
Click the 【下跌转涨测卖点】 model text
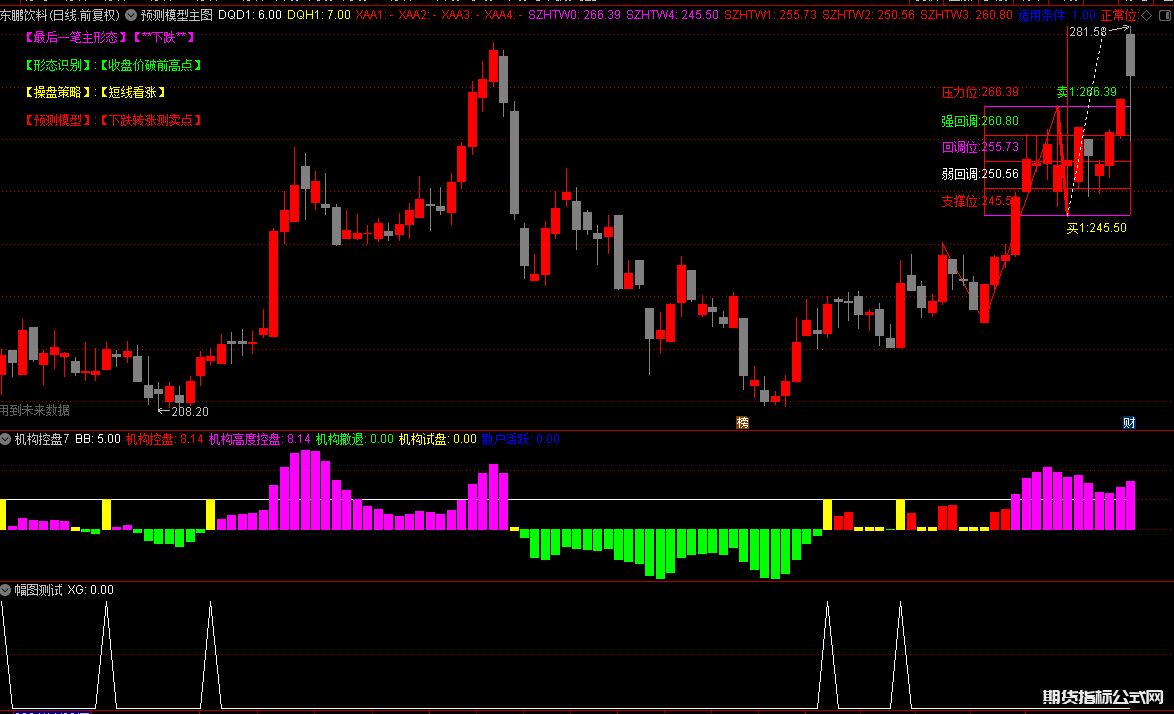point(151,120)
